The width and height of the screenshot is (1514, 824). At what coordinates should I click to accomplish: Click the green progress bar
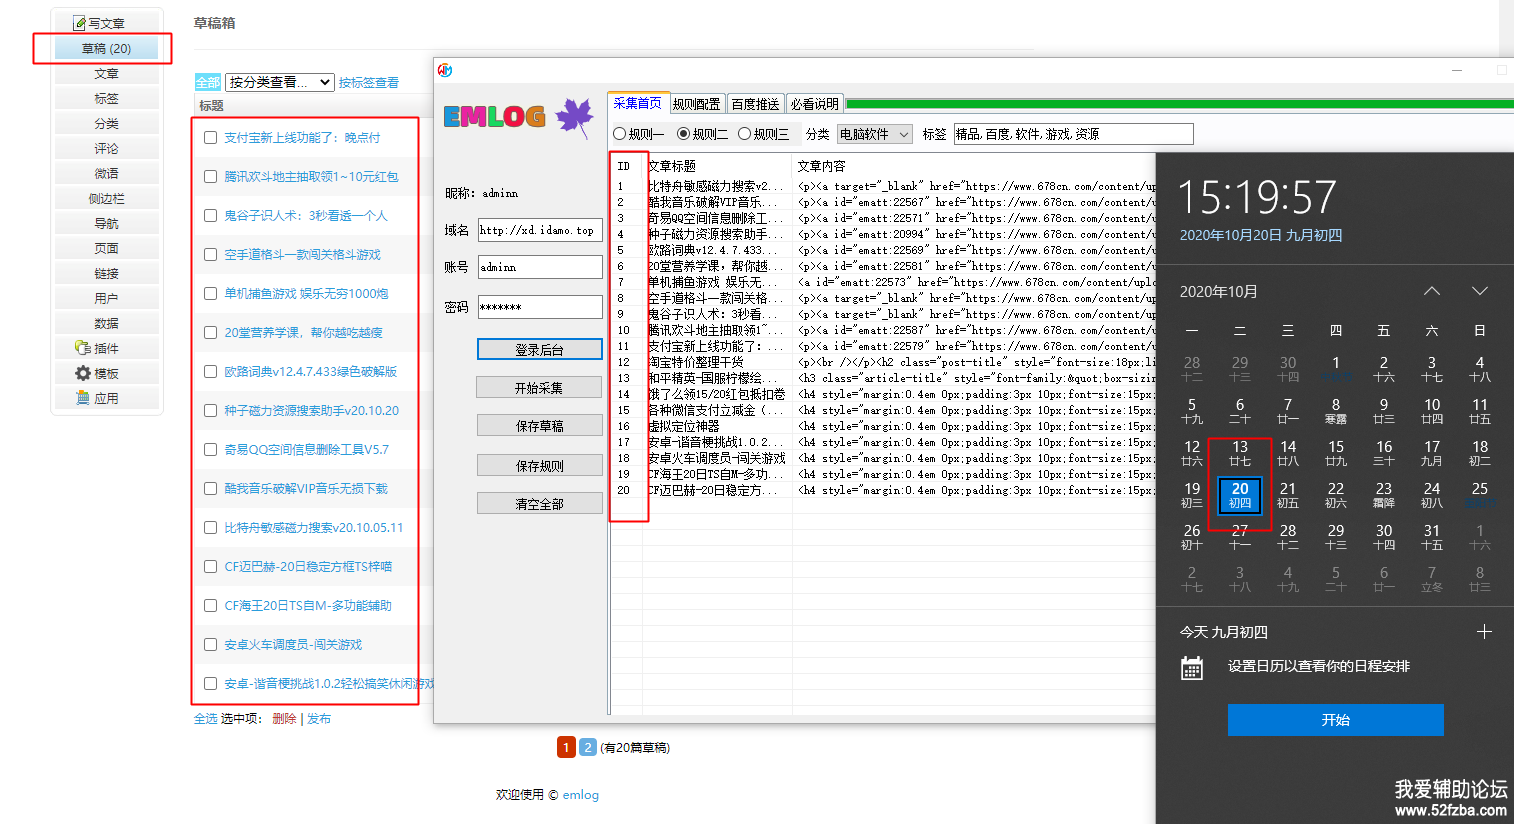tap(1180, 104)
